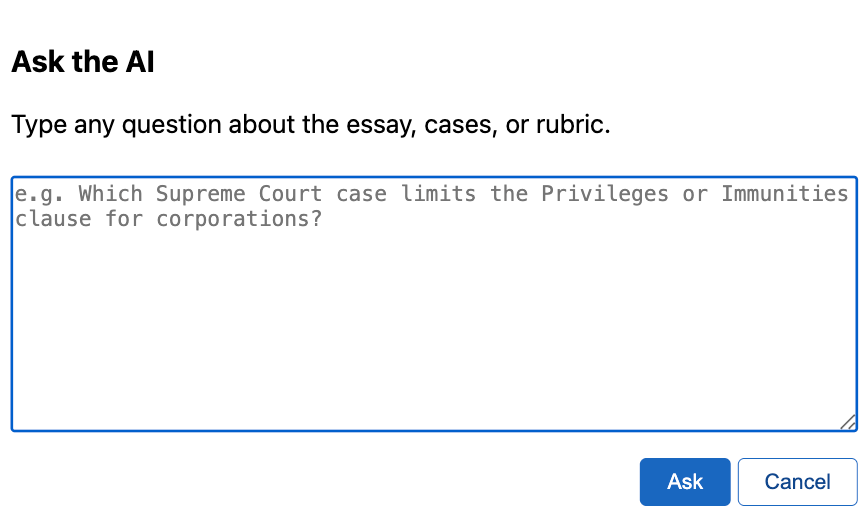This screenshot has height=527, width=868.
Task: Click the 'Ask the AI' heading
Action: tap(83, 61)
